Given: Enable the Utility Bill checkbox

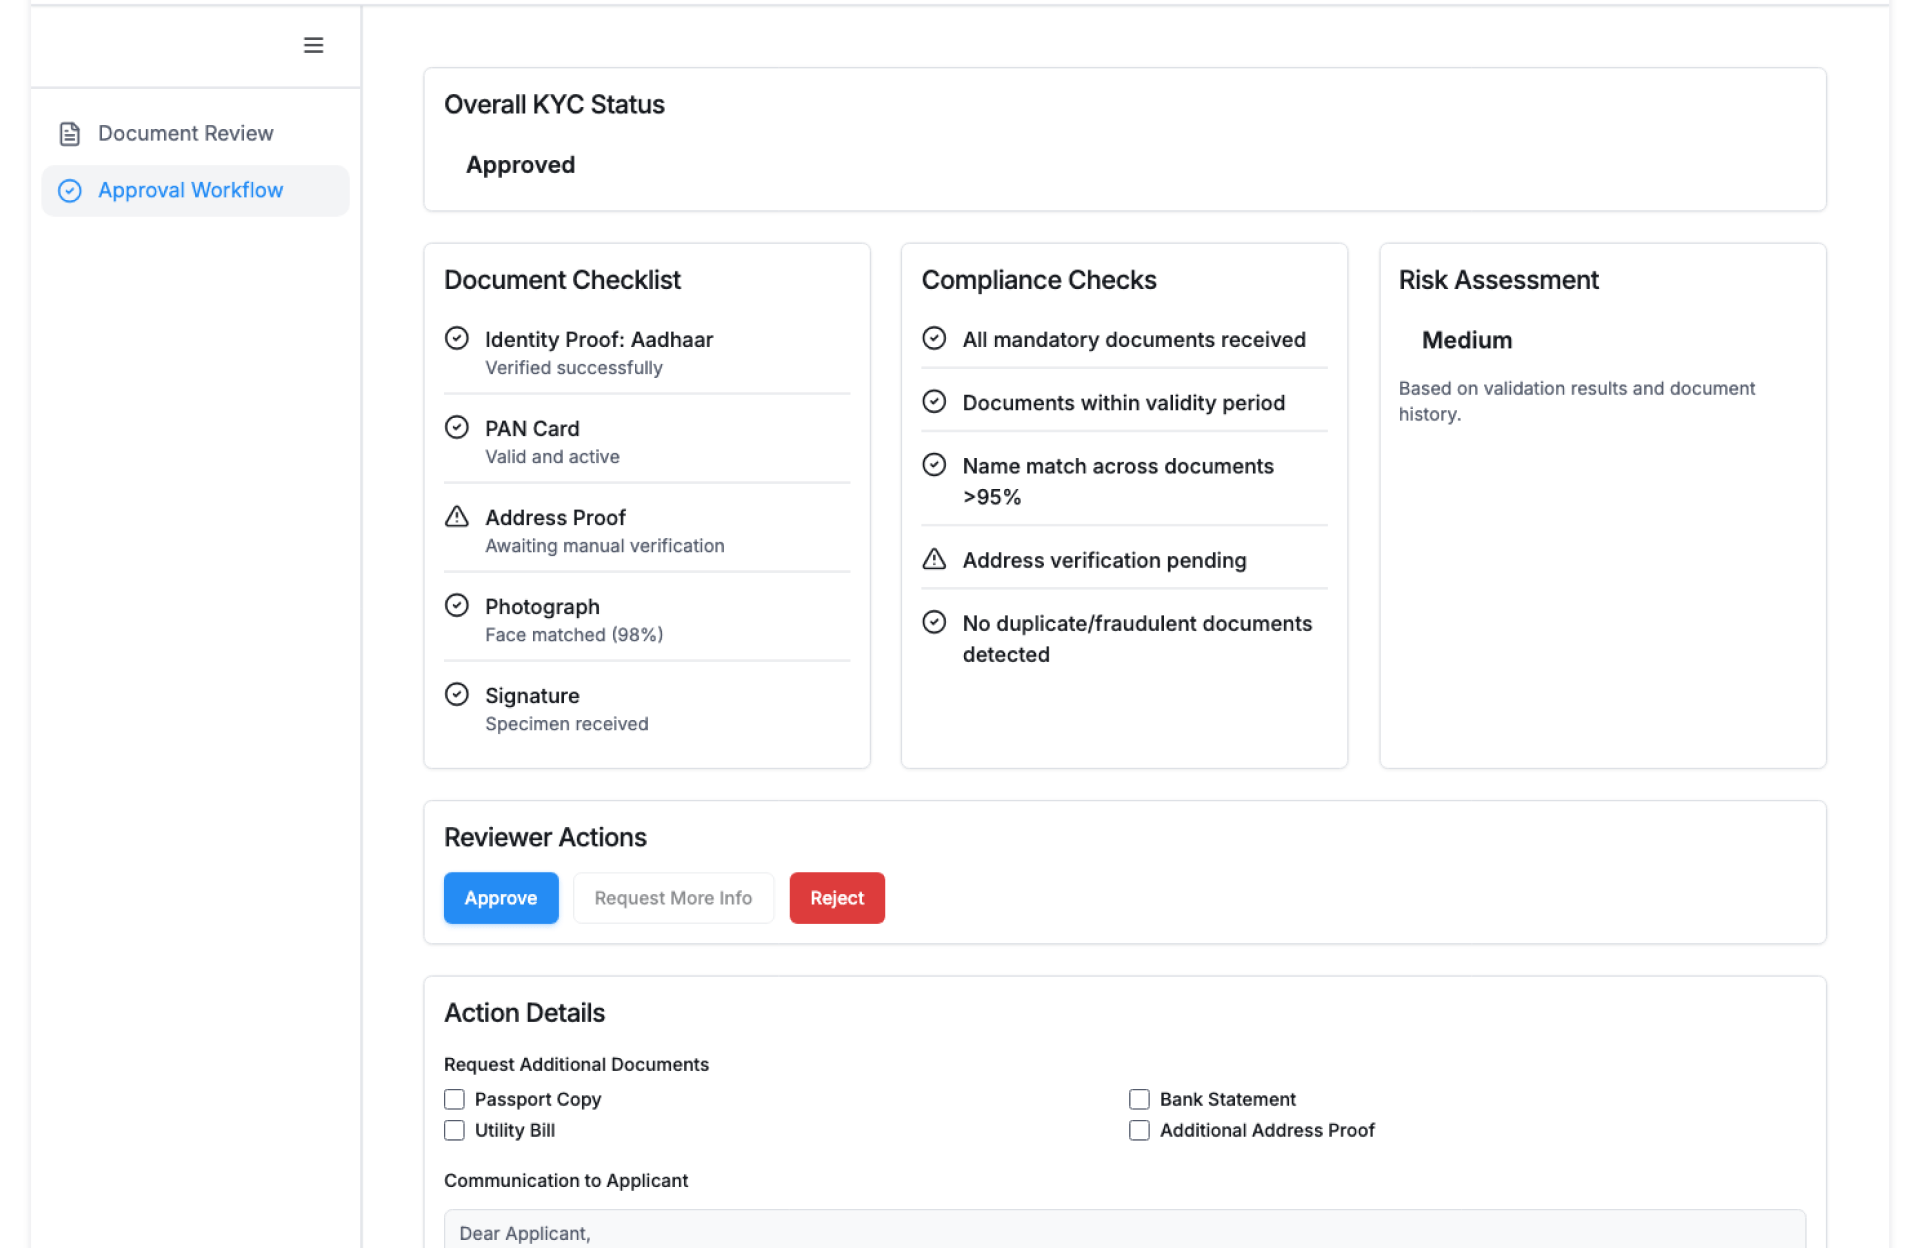Looking at the screenshot, I should pyautogui.click(x=455, y=1130).
